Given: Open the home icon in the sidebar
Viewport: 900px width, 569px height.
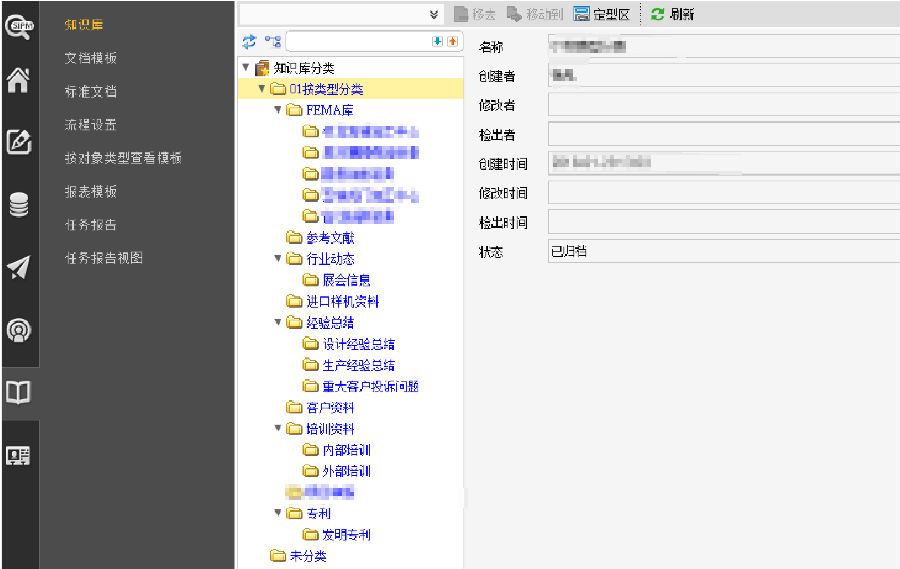Looking at the screenshot, I should point(18,81).
